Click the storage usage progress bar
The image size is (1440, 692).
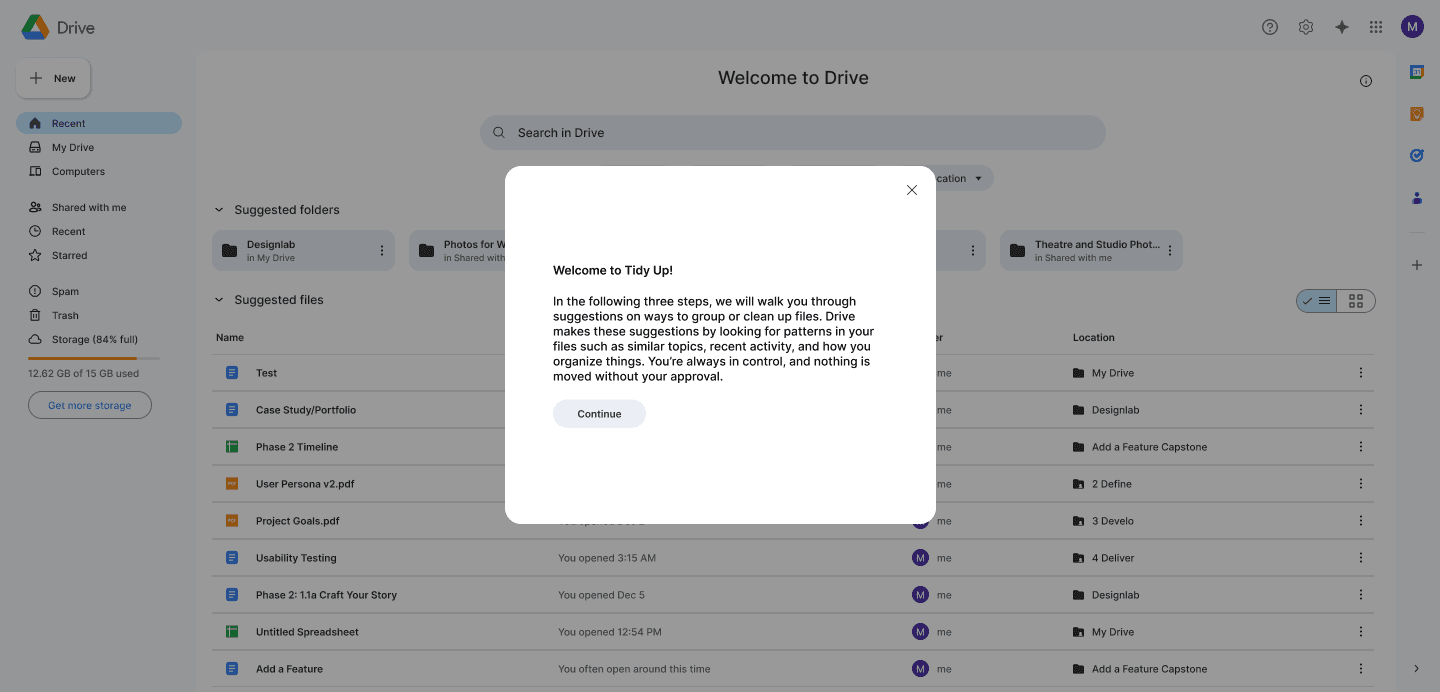click(x=94, y=358)
